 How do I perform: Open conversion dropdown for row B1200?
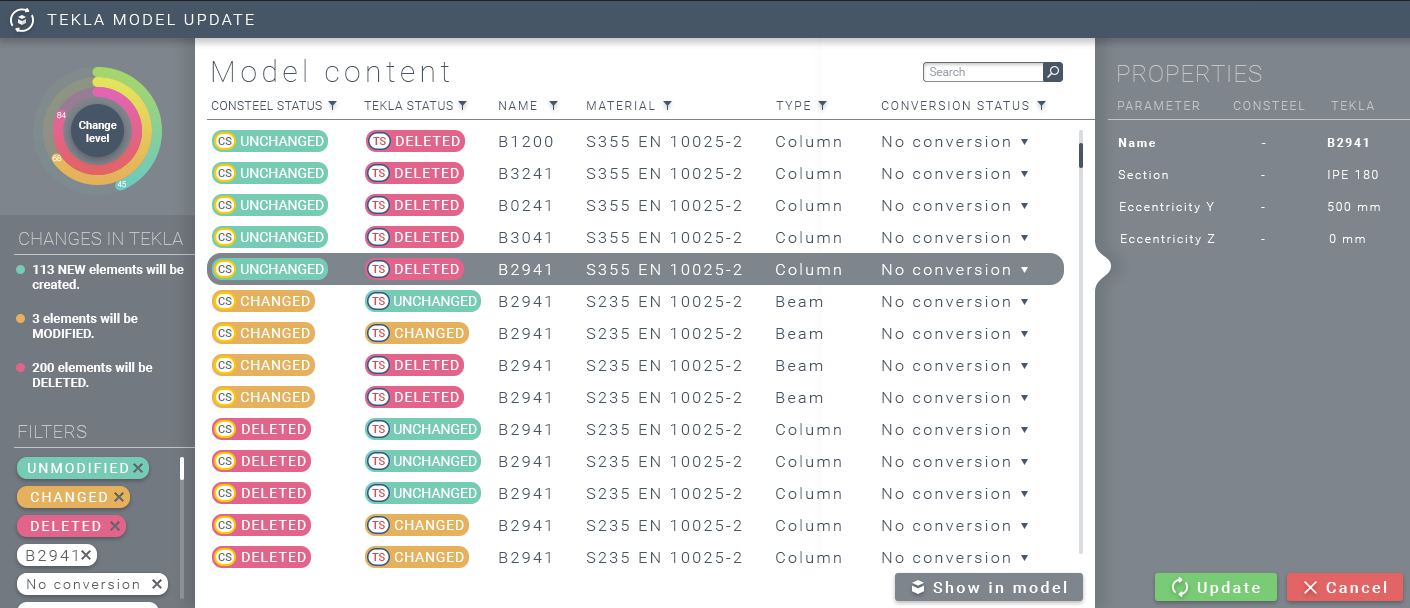tap(1025, 142)
